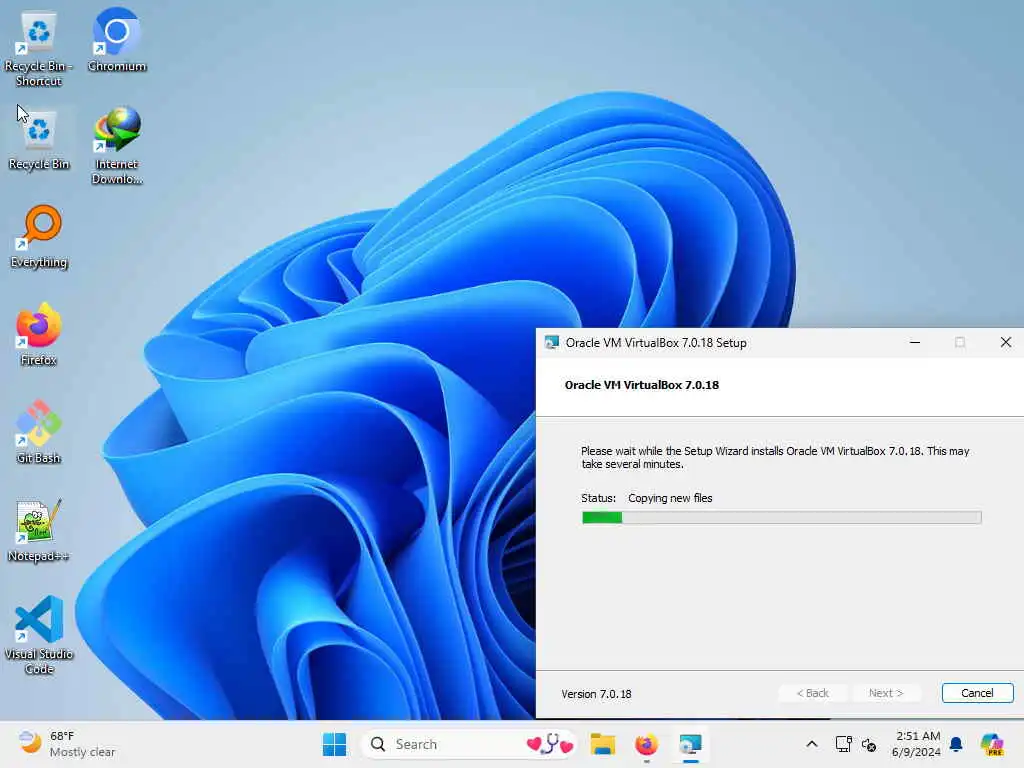Open the Recycle Bin - Shortcut desktop icon
Image resolution: width=1024 pixels, height=768 pixels.
39,47
